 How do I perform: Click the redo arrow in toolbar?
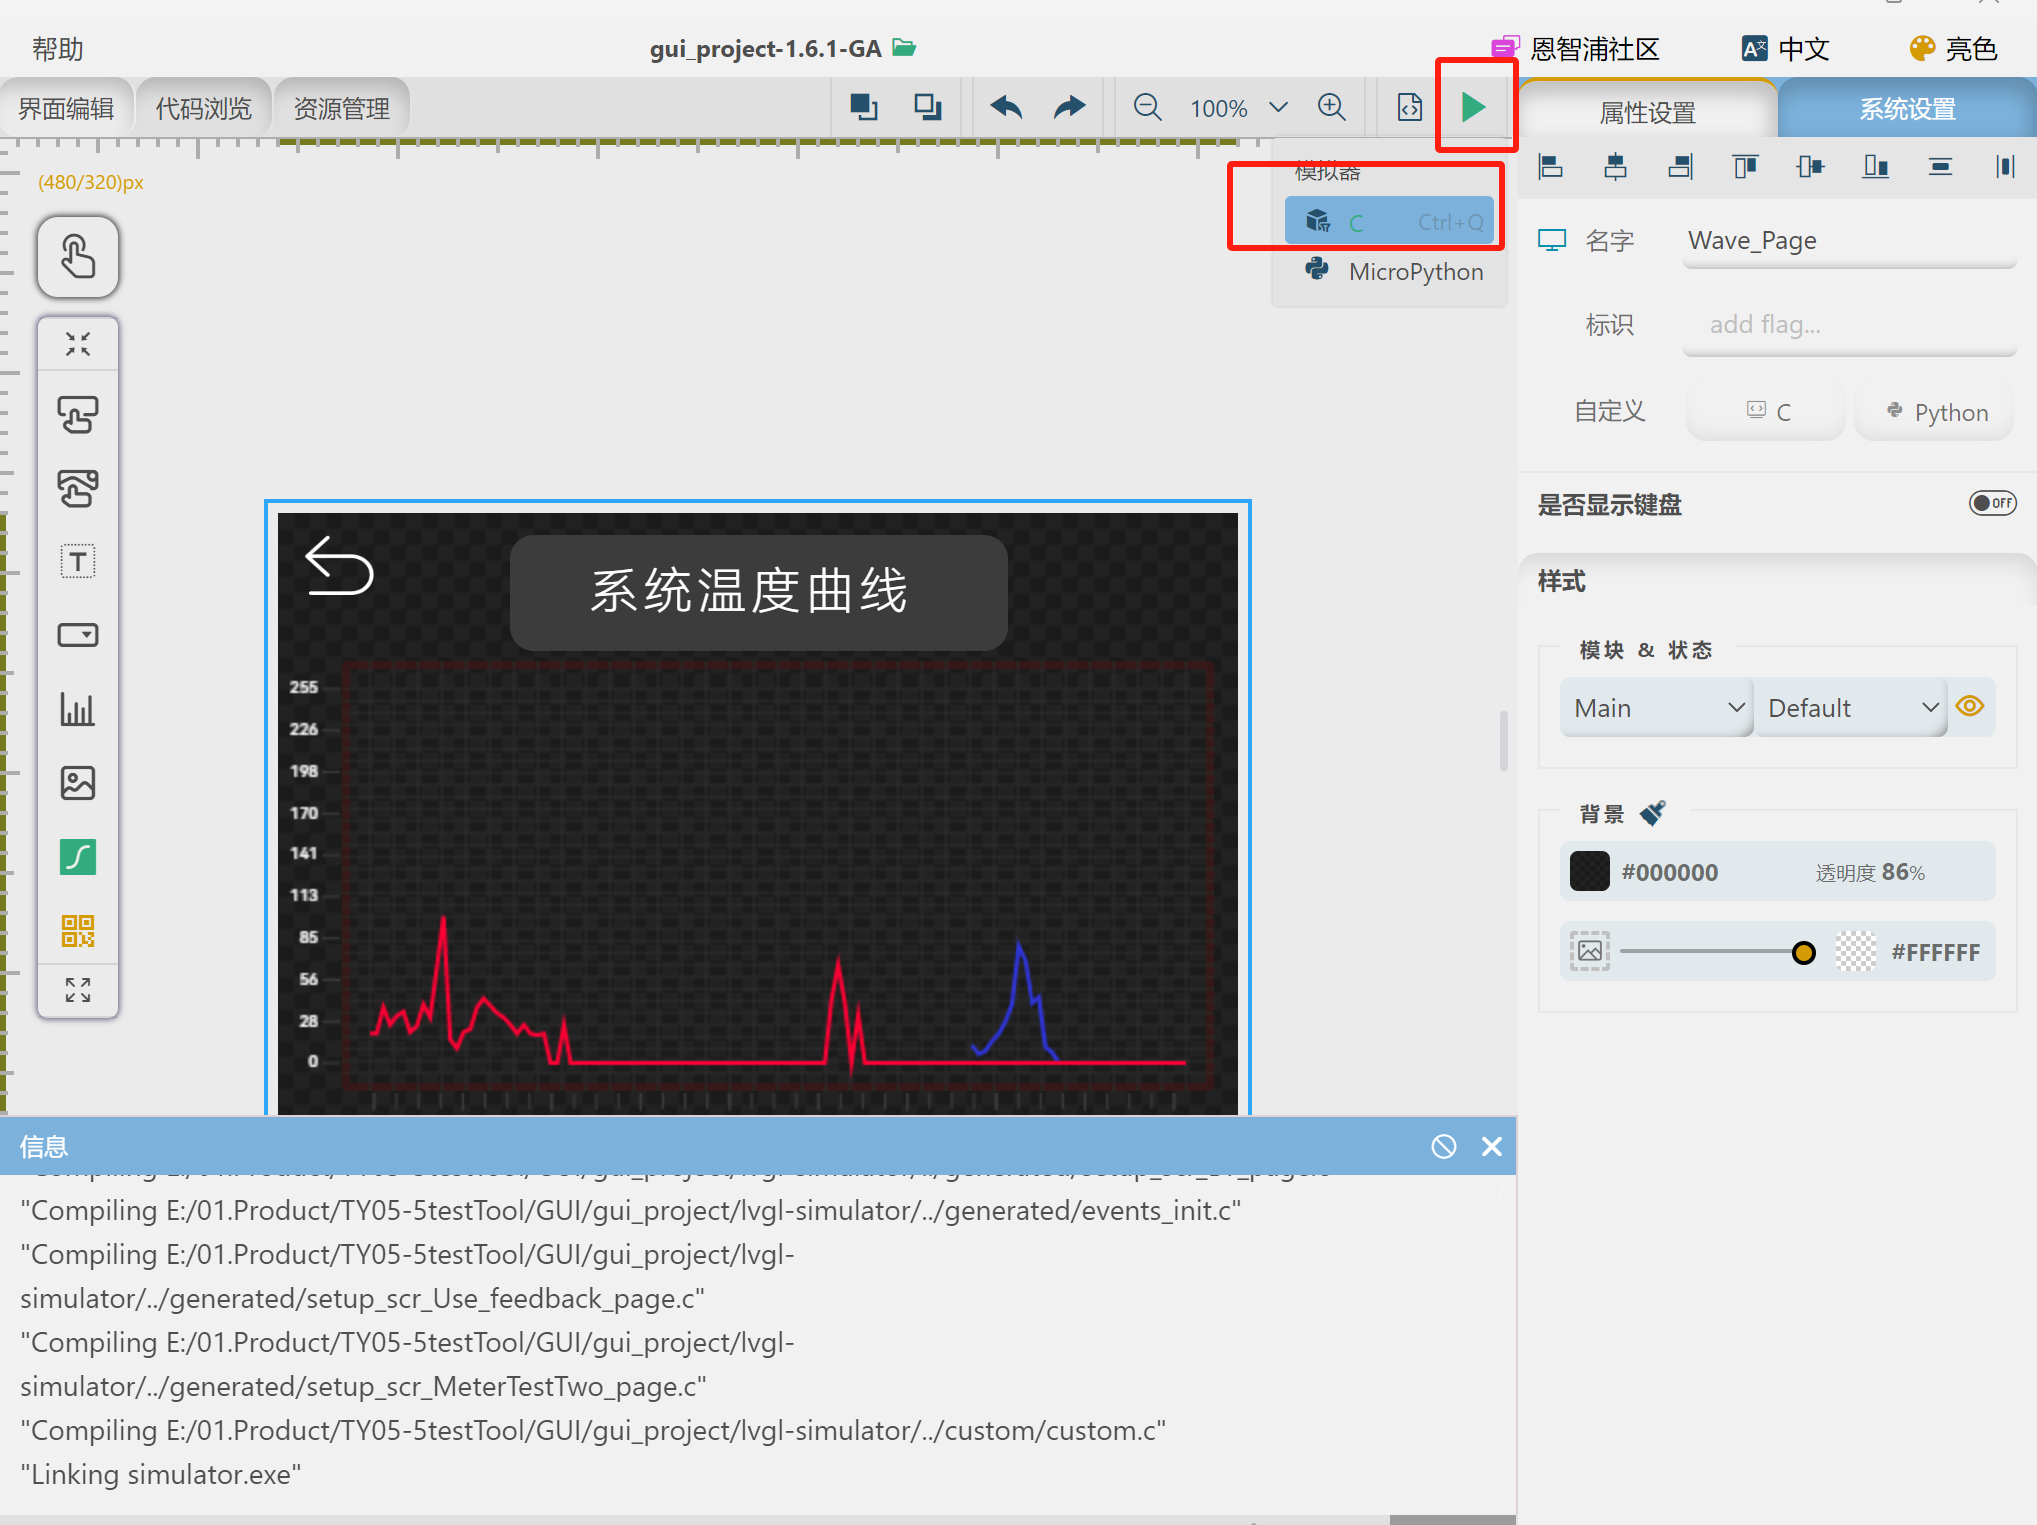click(1069, 107)
